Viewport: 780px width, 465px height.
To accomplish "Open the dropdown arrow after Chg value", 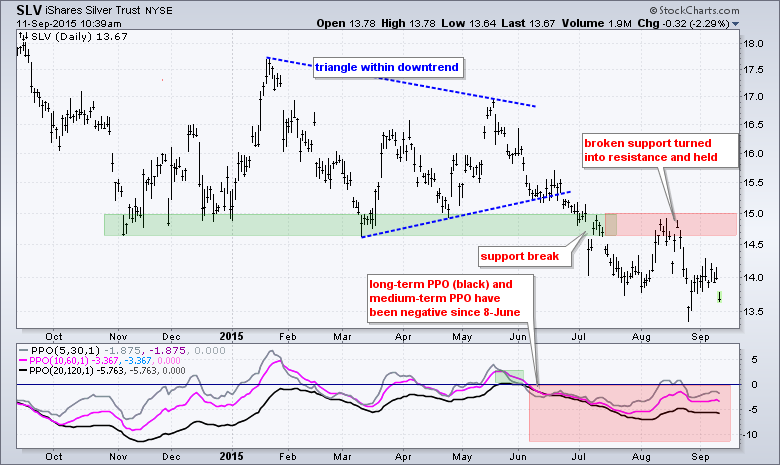I will pyautogui.click(x=736, y=24).
